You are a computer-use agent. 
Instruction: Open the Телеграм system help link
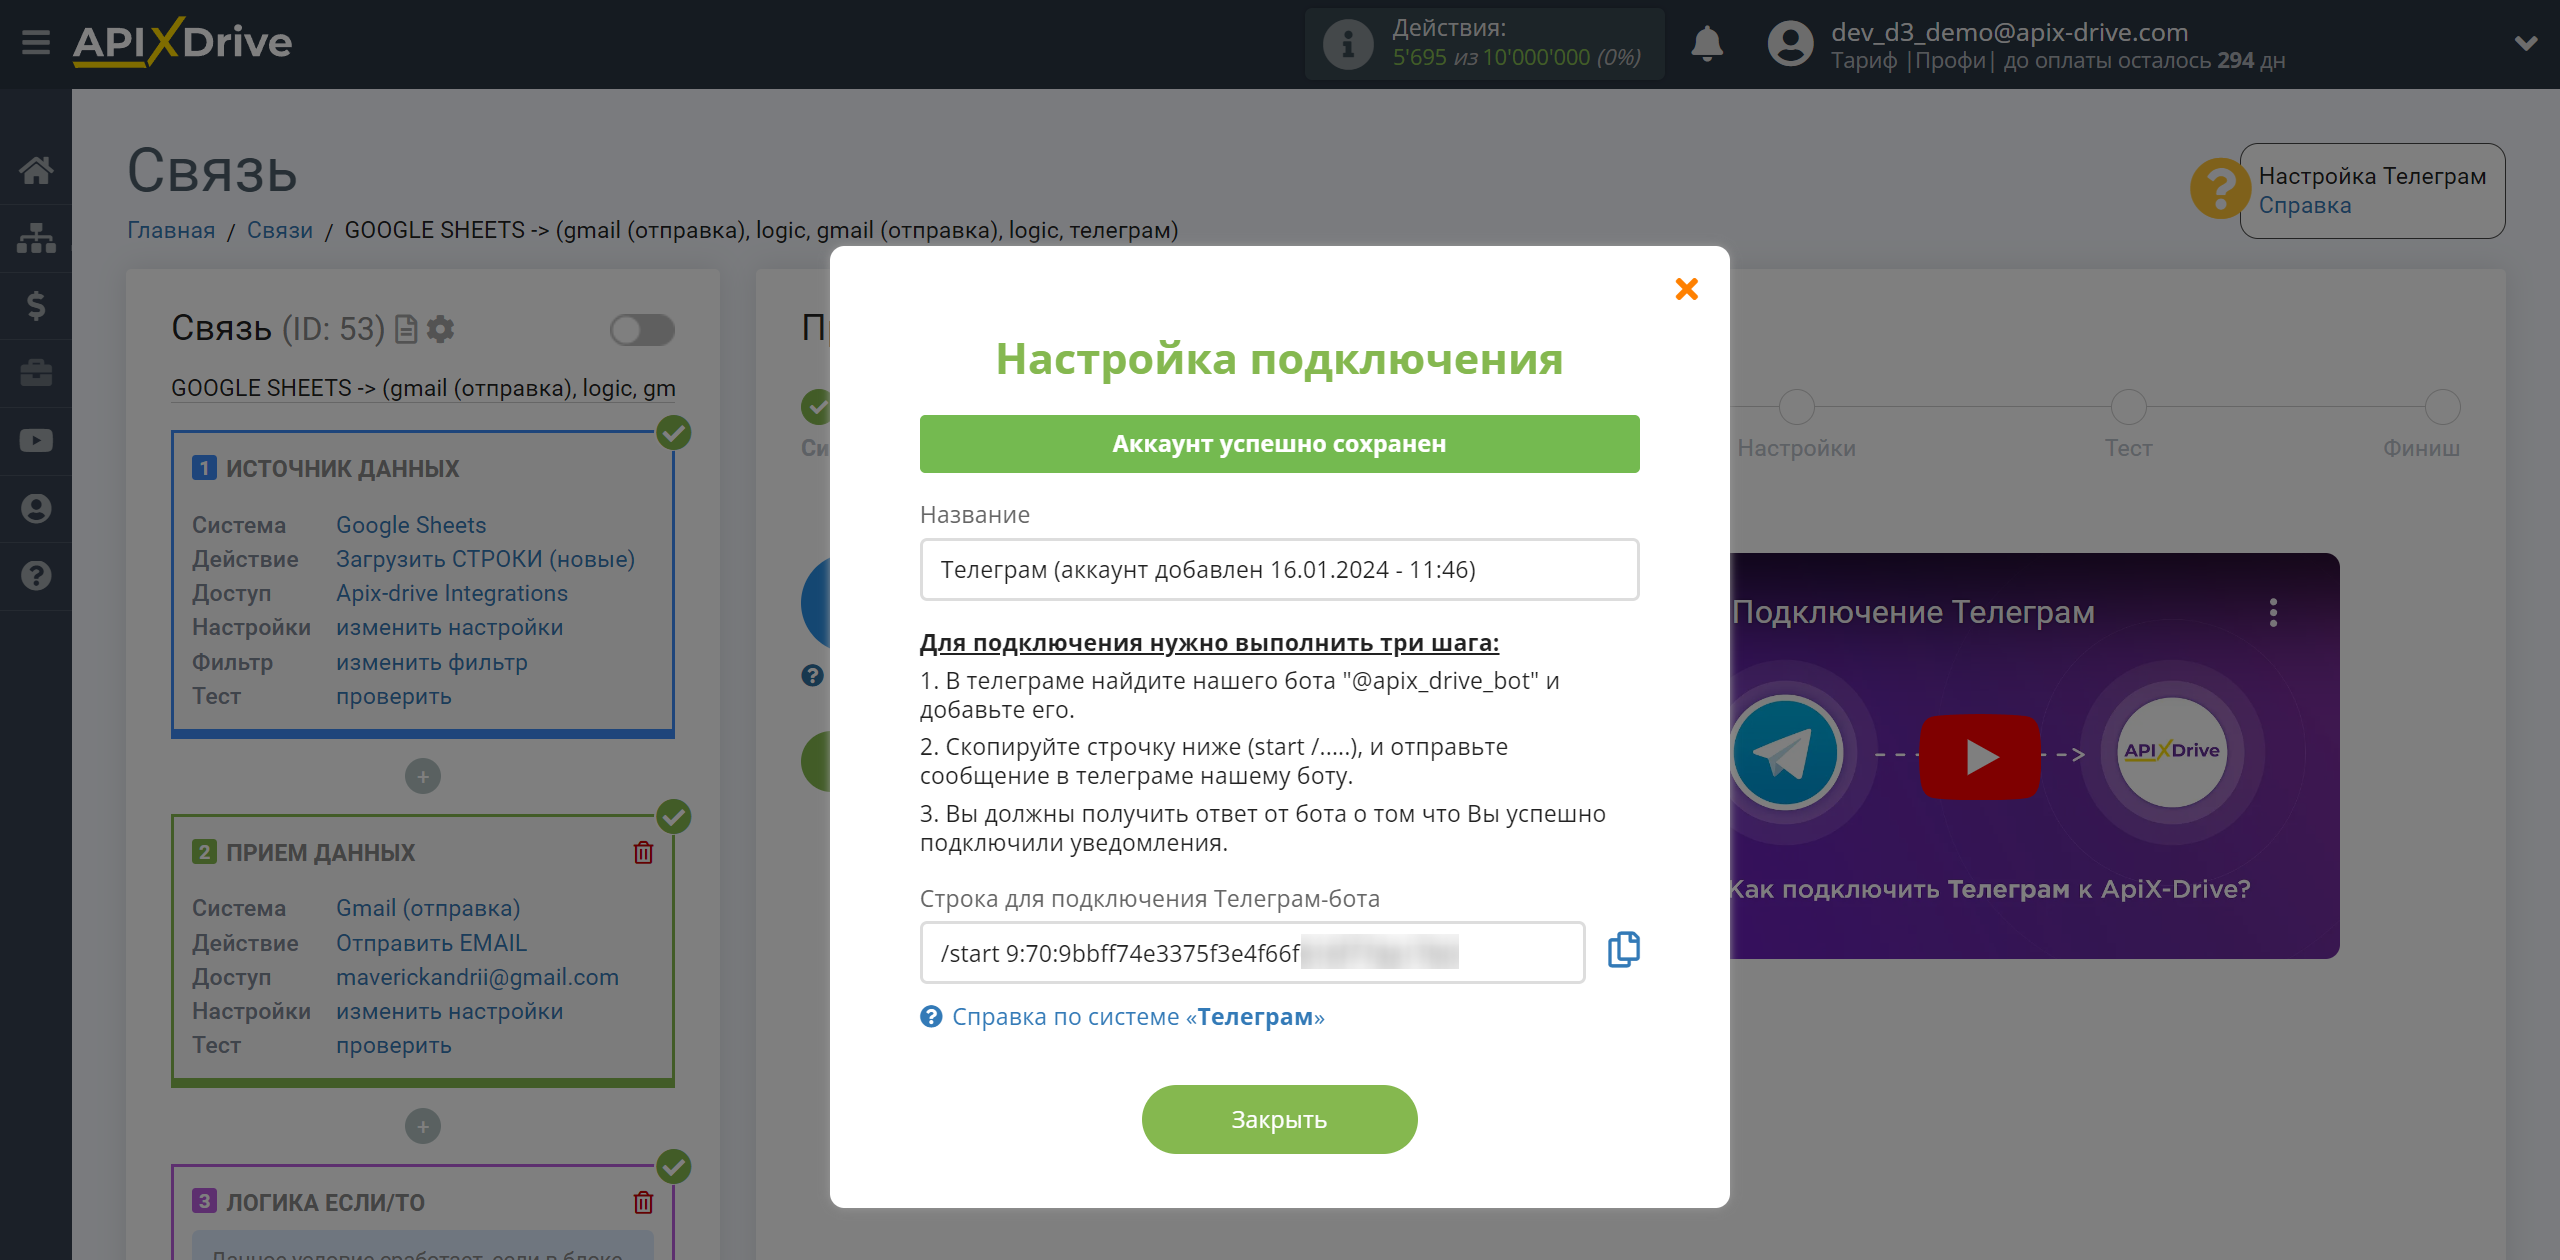[1138, 1017]
